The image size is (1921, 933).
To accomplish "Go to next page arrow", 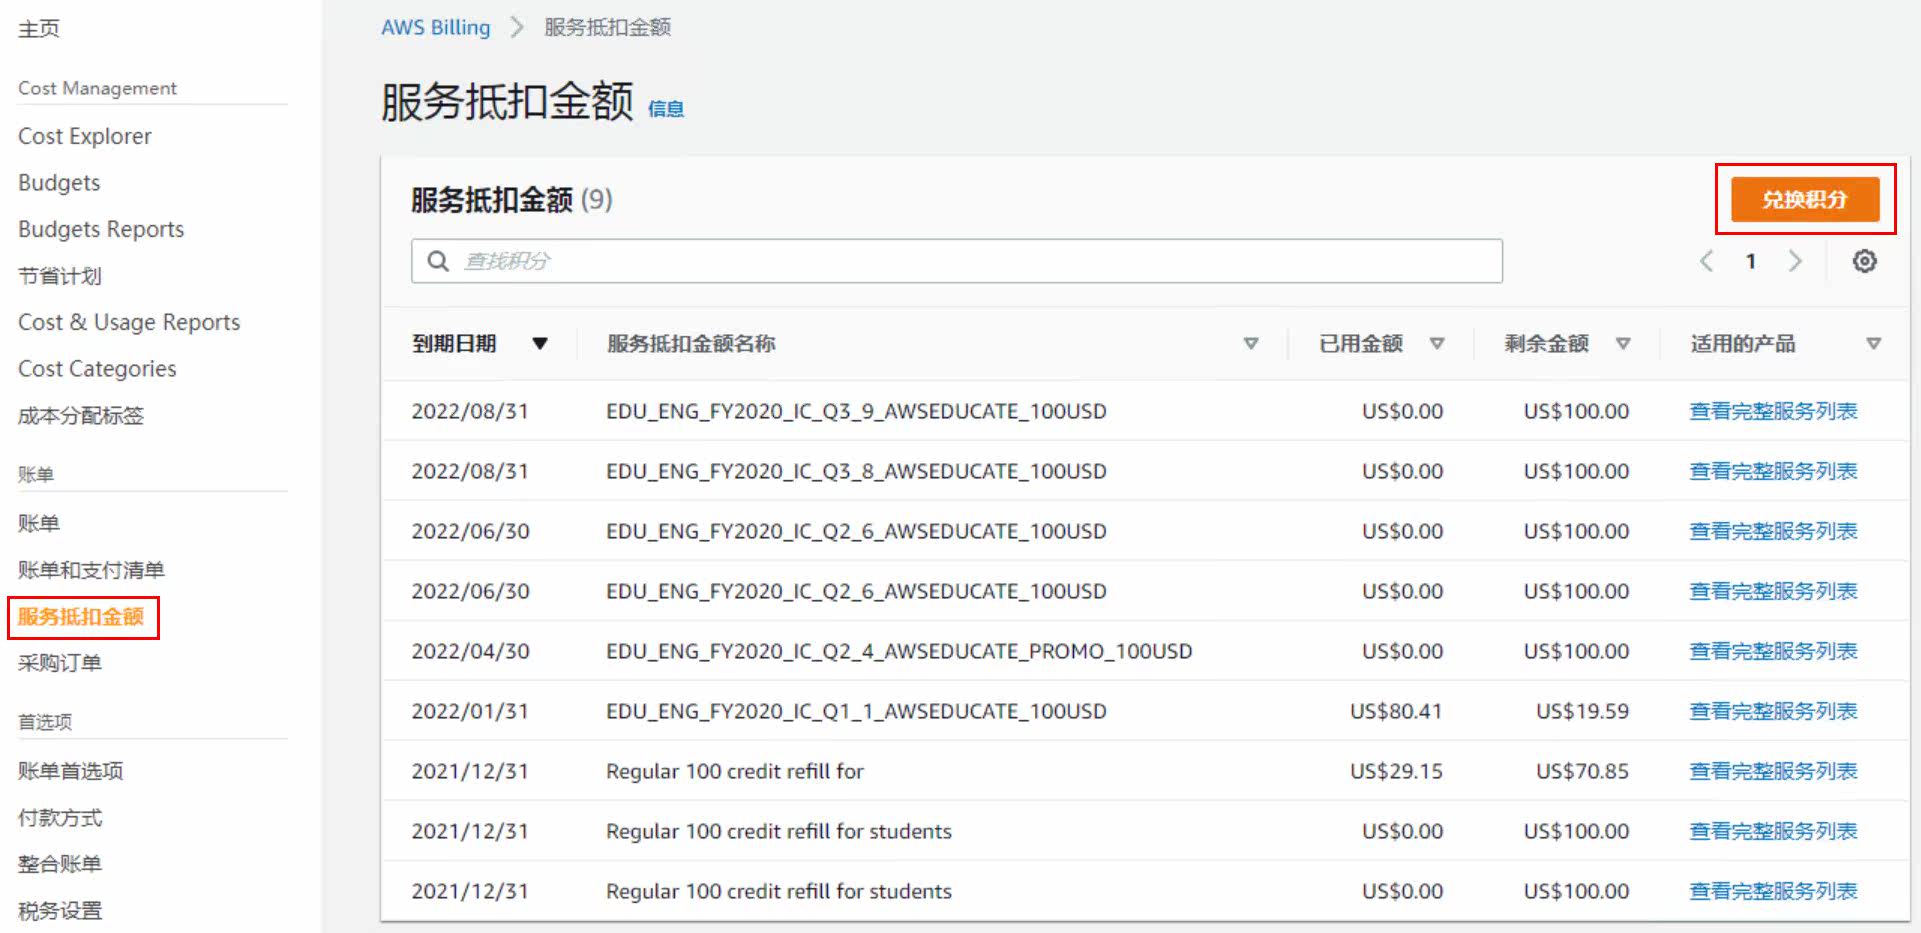I will (x=1795, y=261).
